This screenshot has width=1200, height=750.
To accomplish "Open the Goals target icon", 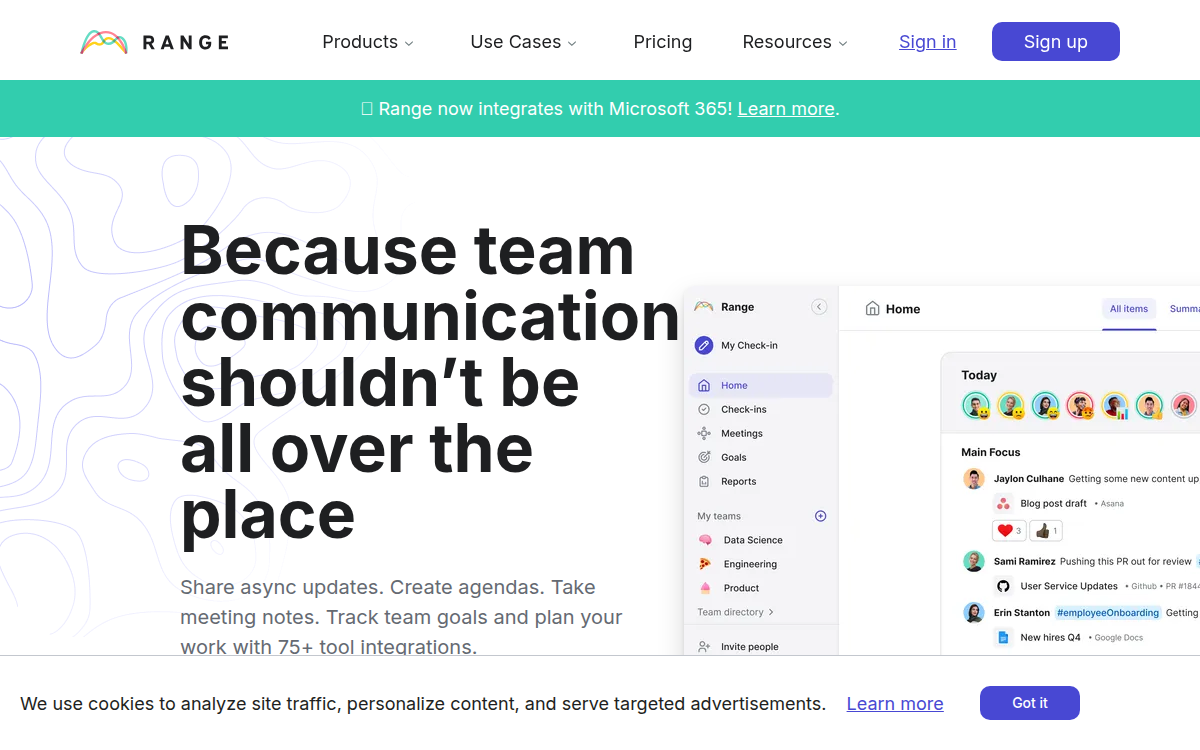I will tap(704, 457).
